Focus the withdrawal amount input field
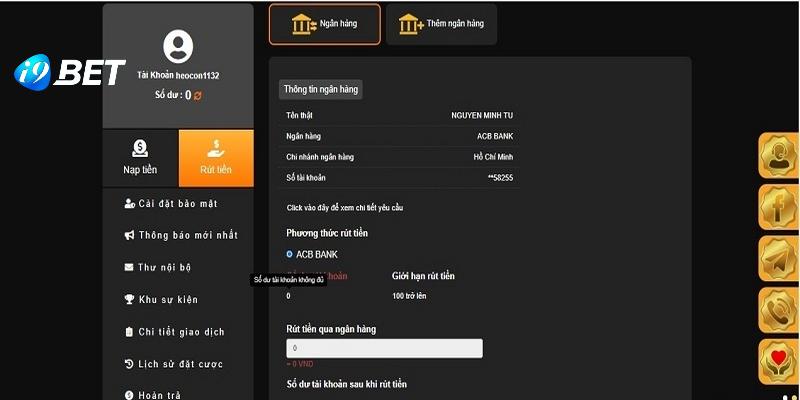Image resolution: width=800 pixels, height=400 pixels. pyautogui.click(x=384, y=348)
